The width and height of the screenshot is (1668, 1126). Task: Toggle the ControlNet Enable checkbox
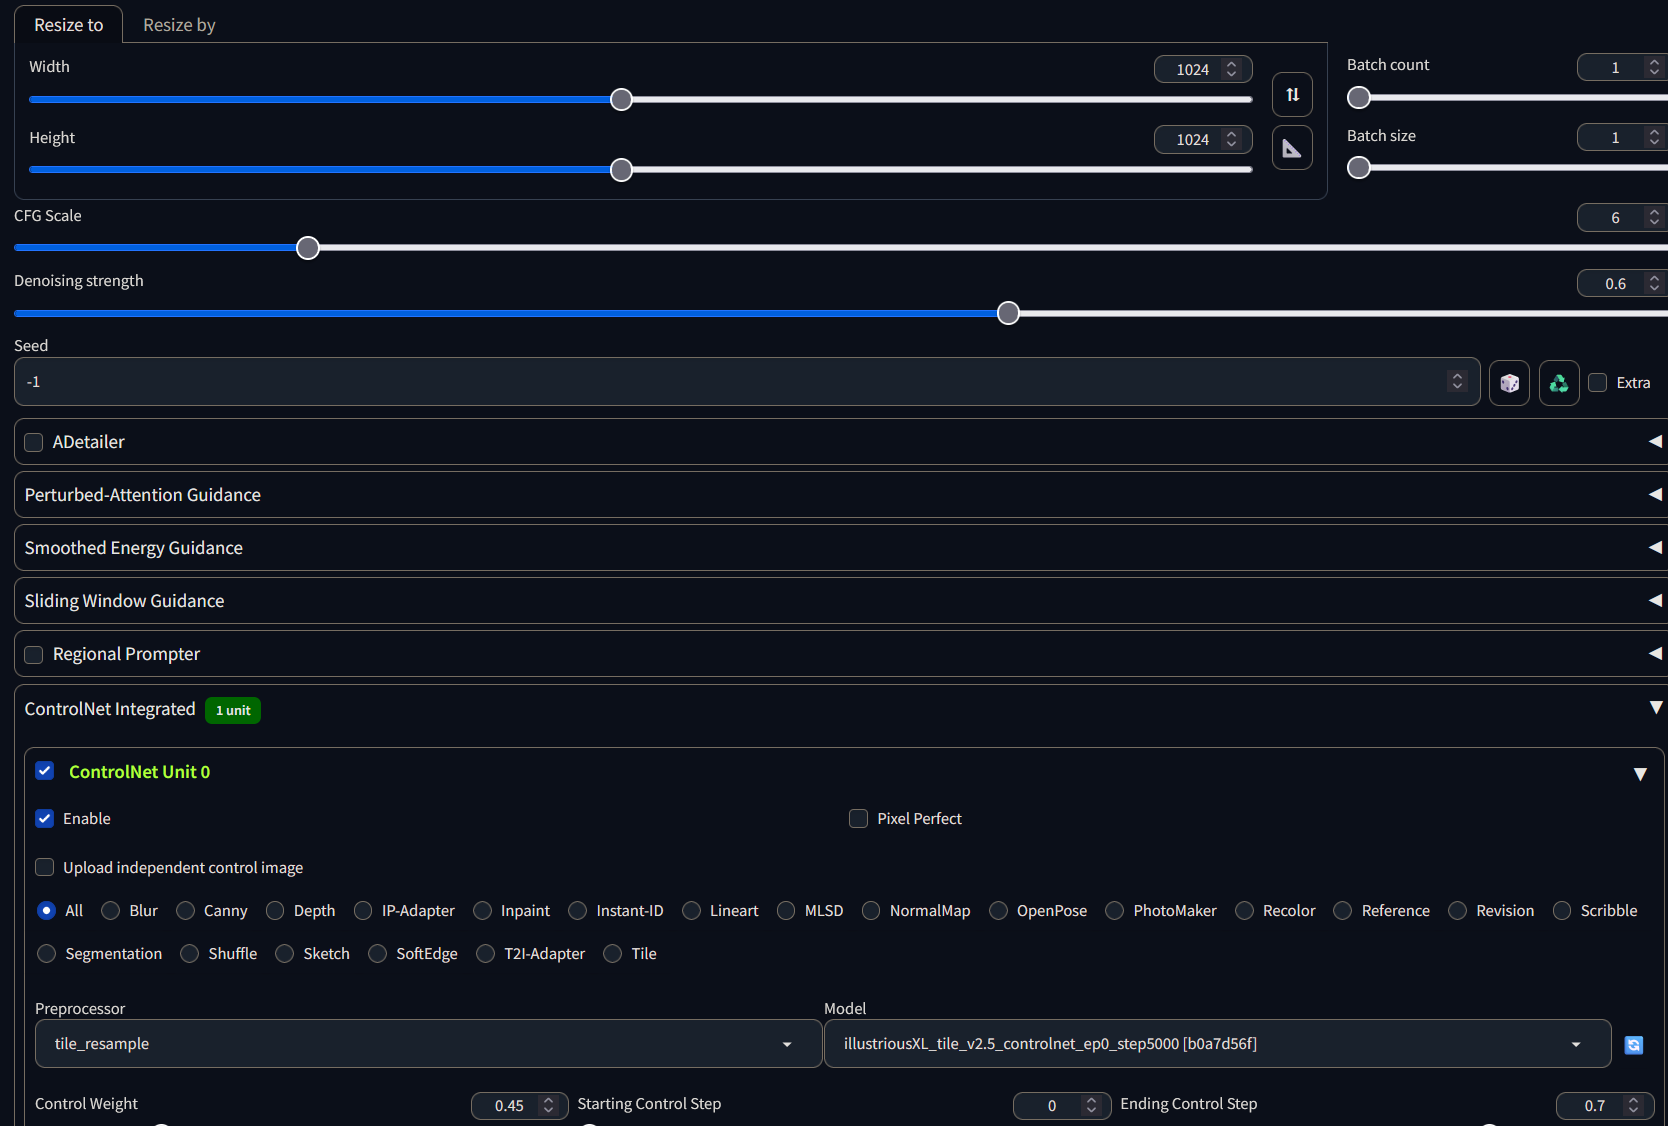(x=45, y=819)
